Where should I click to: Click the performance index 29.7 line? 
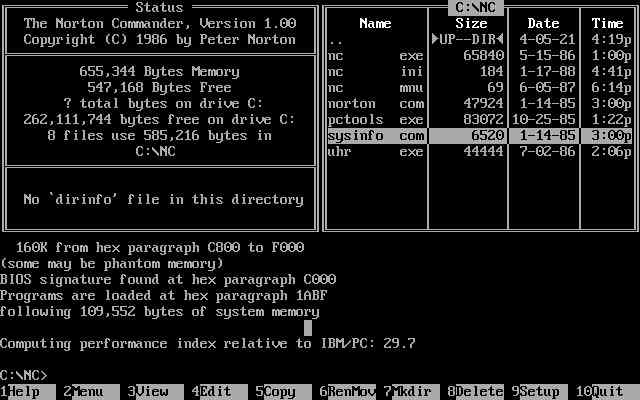[208, 344]
